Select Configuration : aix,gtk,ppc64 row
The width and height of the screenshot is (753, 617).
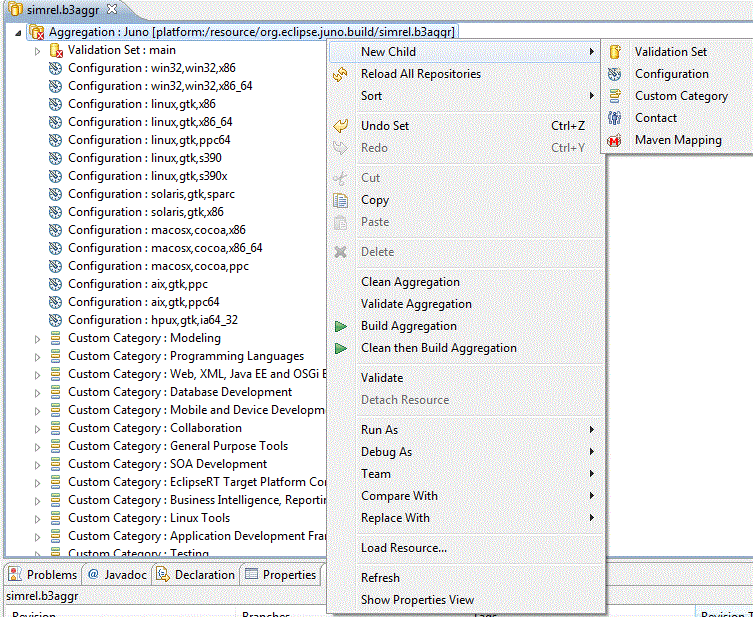point(134,302)
